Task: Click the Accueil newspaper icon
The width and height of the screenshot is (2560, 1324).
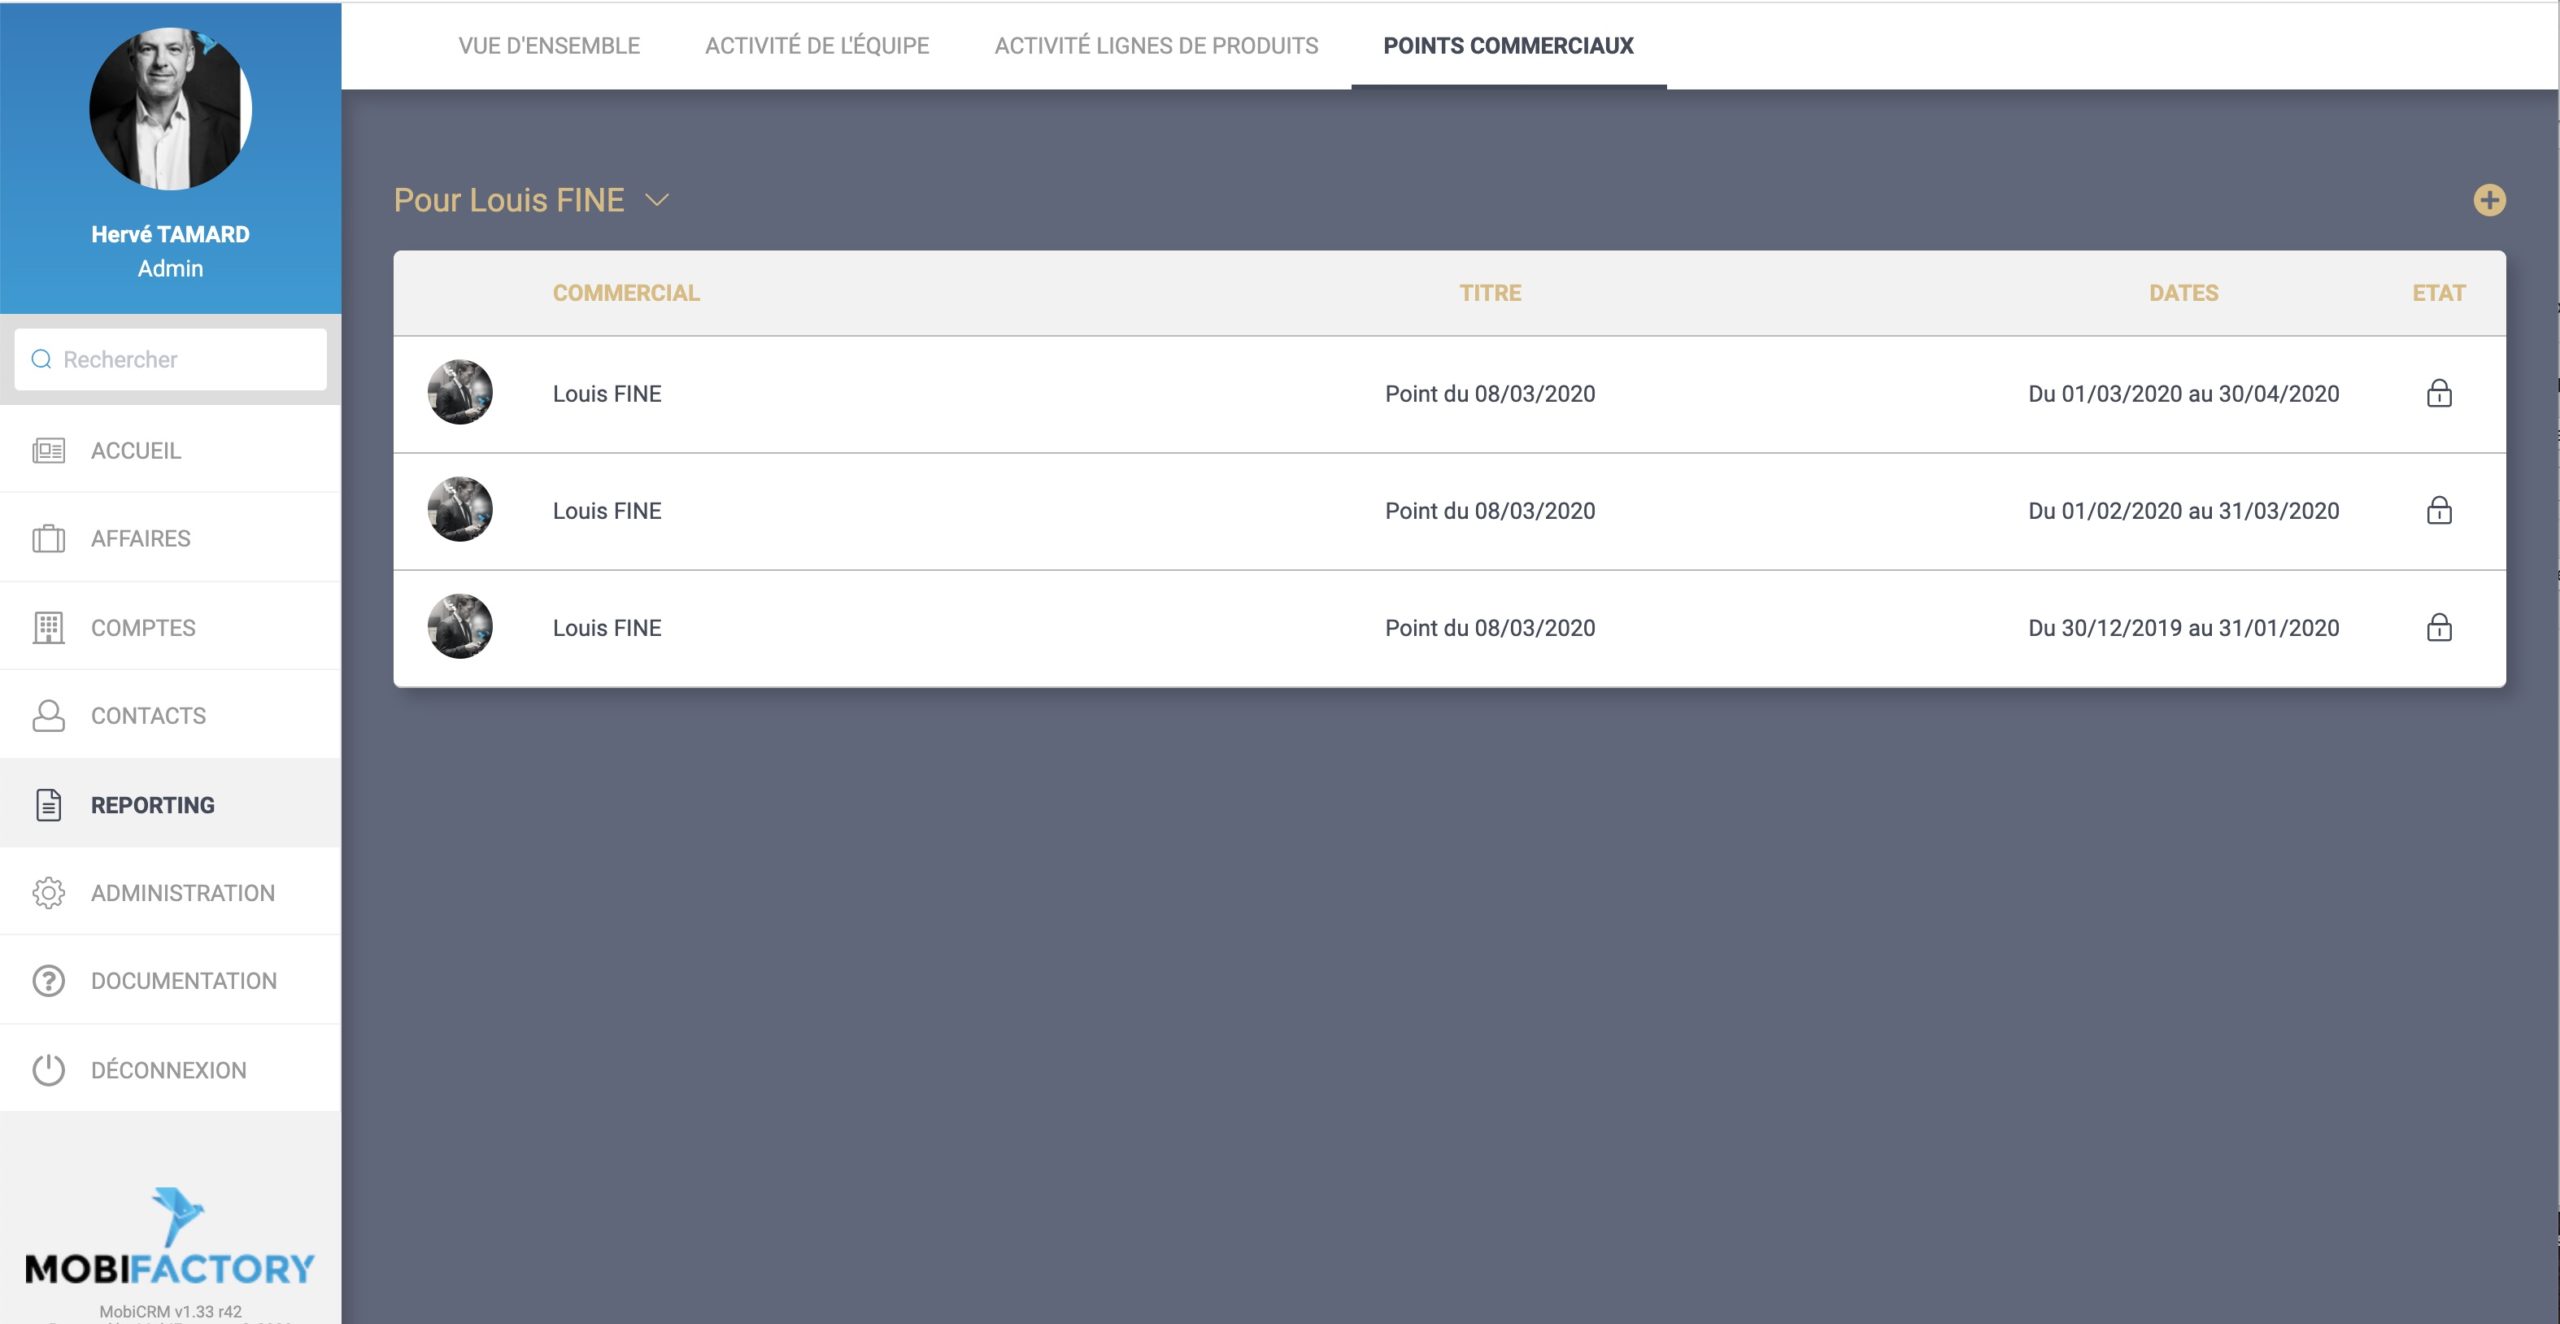Action: coord(48,451)
